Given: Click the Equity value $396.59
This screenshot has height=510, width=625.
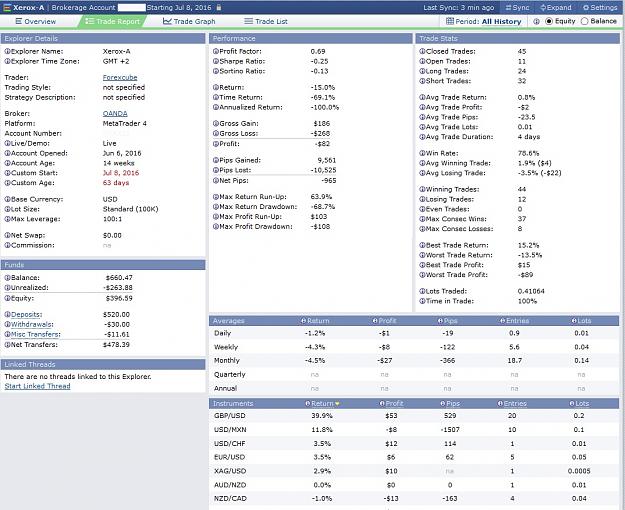Looking at the screenshot, I should pos(119,298).
